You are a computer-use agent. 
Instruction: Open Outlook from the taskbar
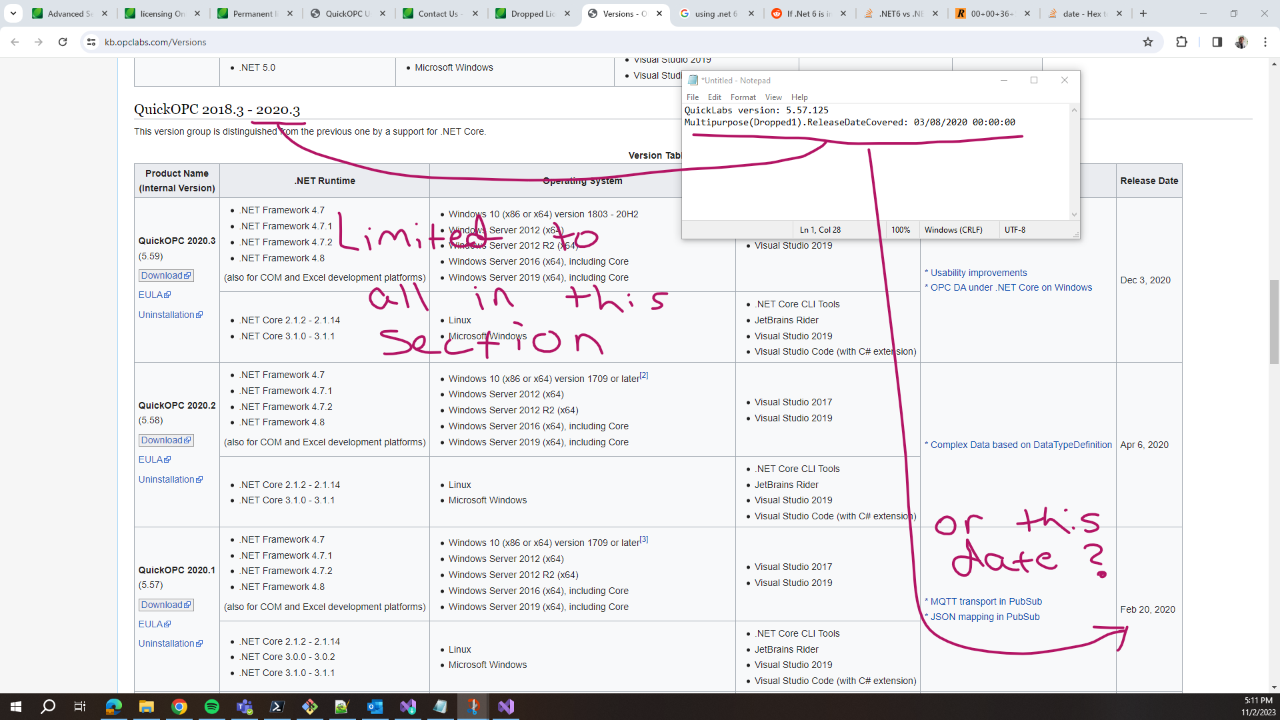(x=375, y=706)
